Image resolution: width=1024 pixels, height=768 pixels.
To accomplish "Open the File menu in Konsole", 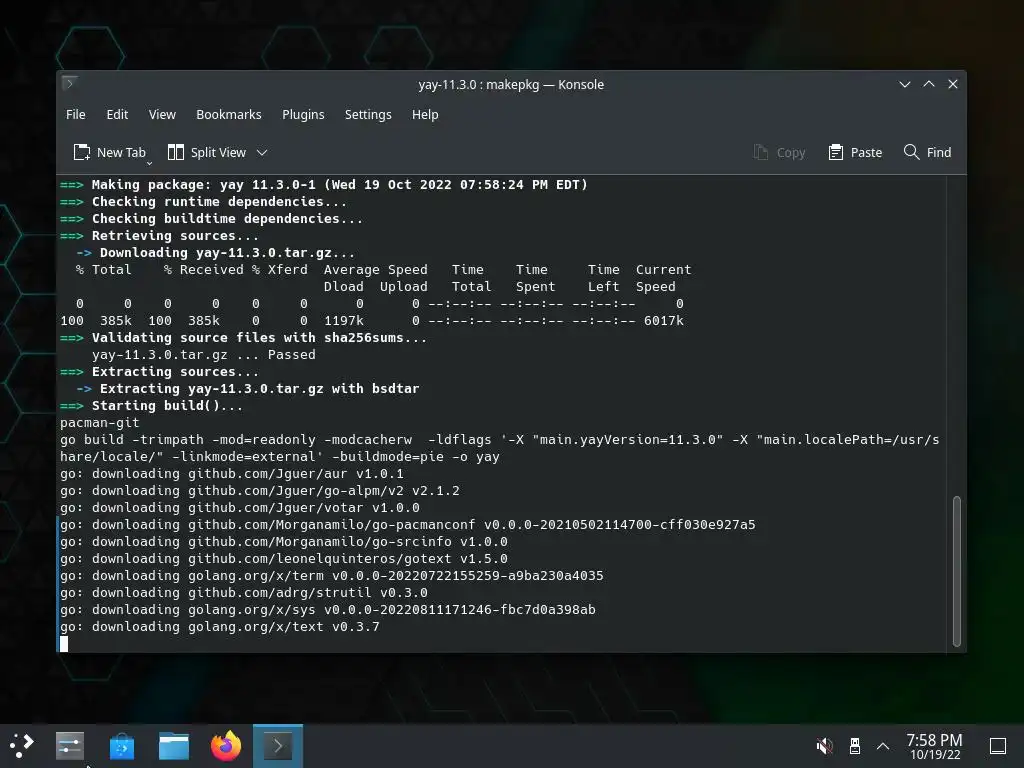I will pos(76,114).
